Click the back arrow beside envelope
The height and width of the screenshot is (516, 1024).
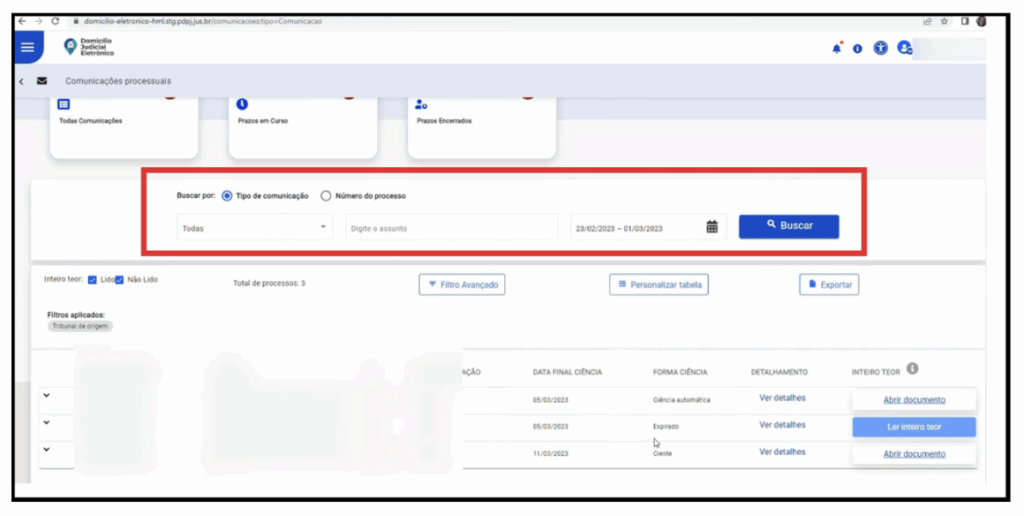(x=21, y=81)
